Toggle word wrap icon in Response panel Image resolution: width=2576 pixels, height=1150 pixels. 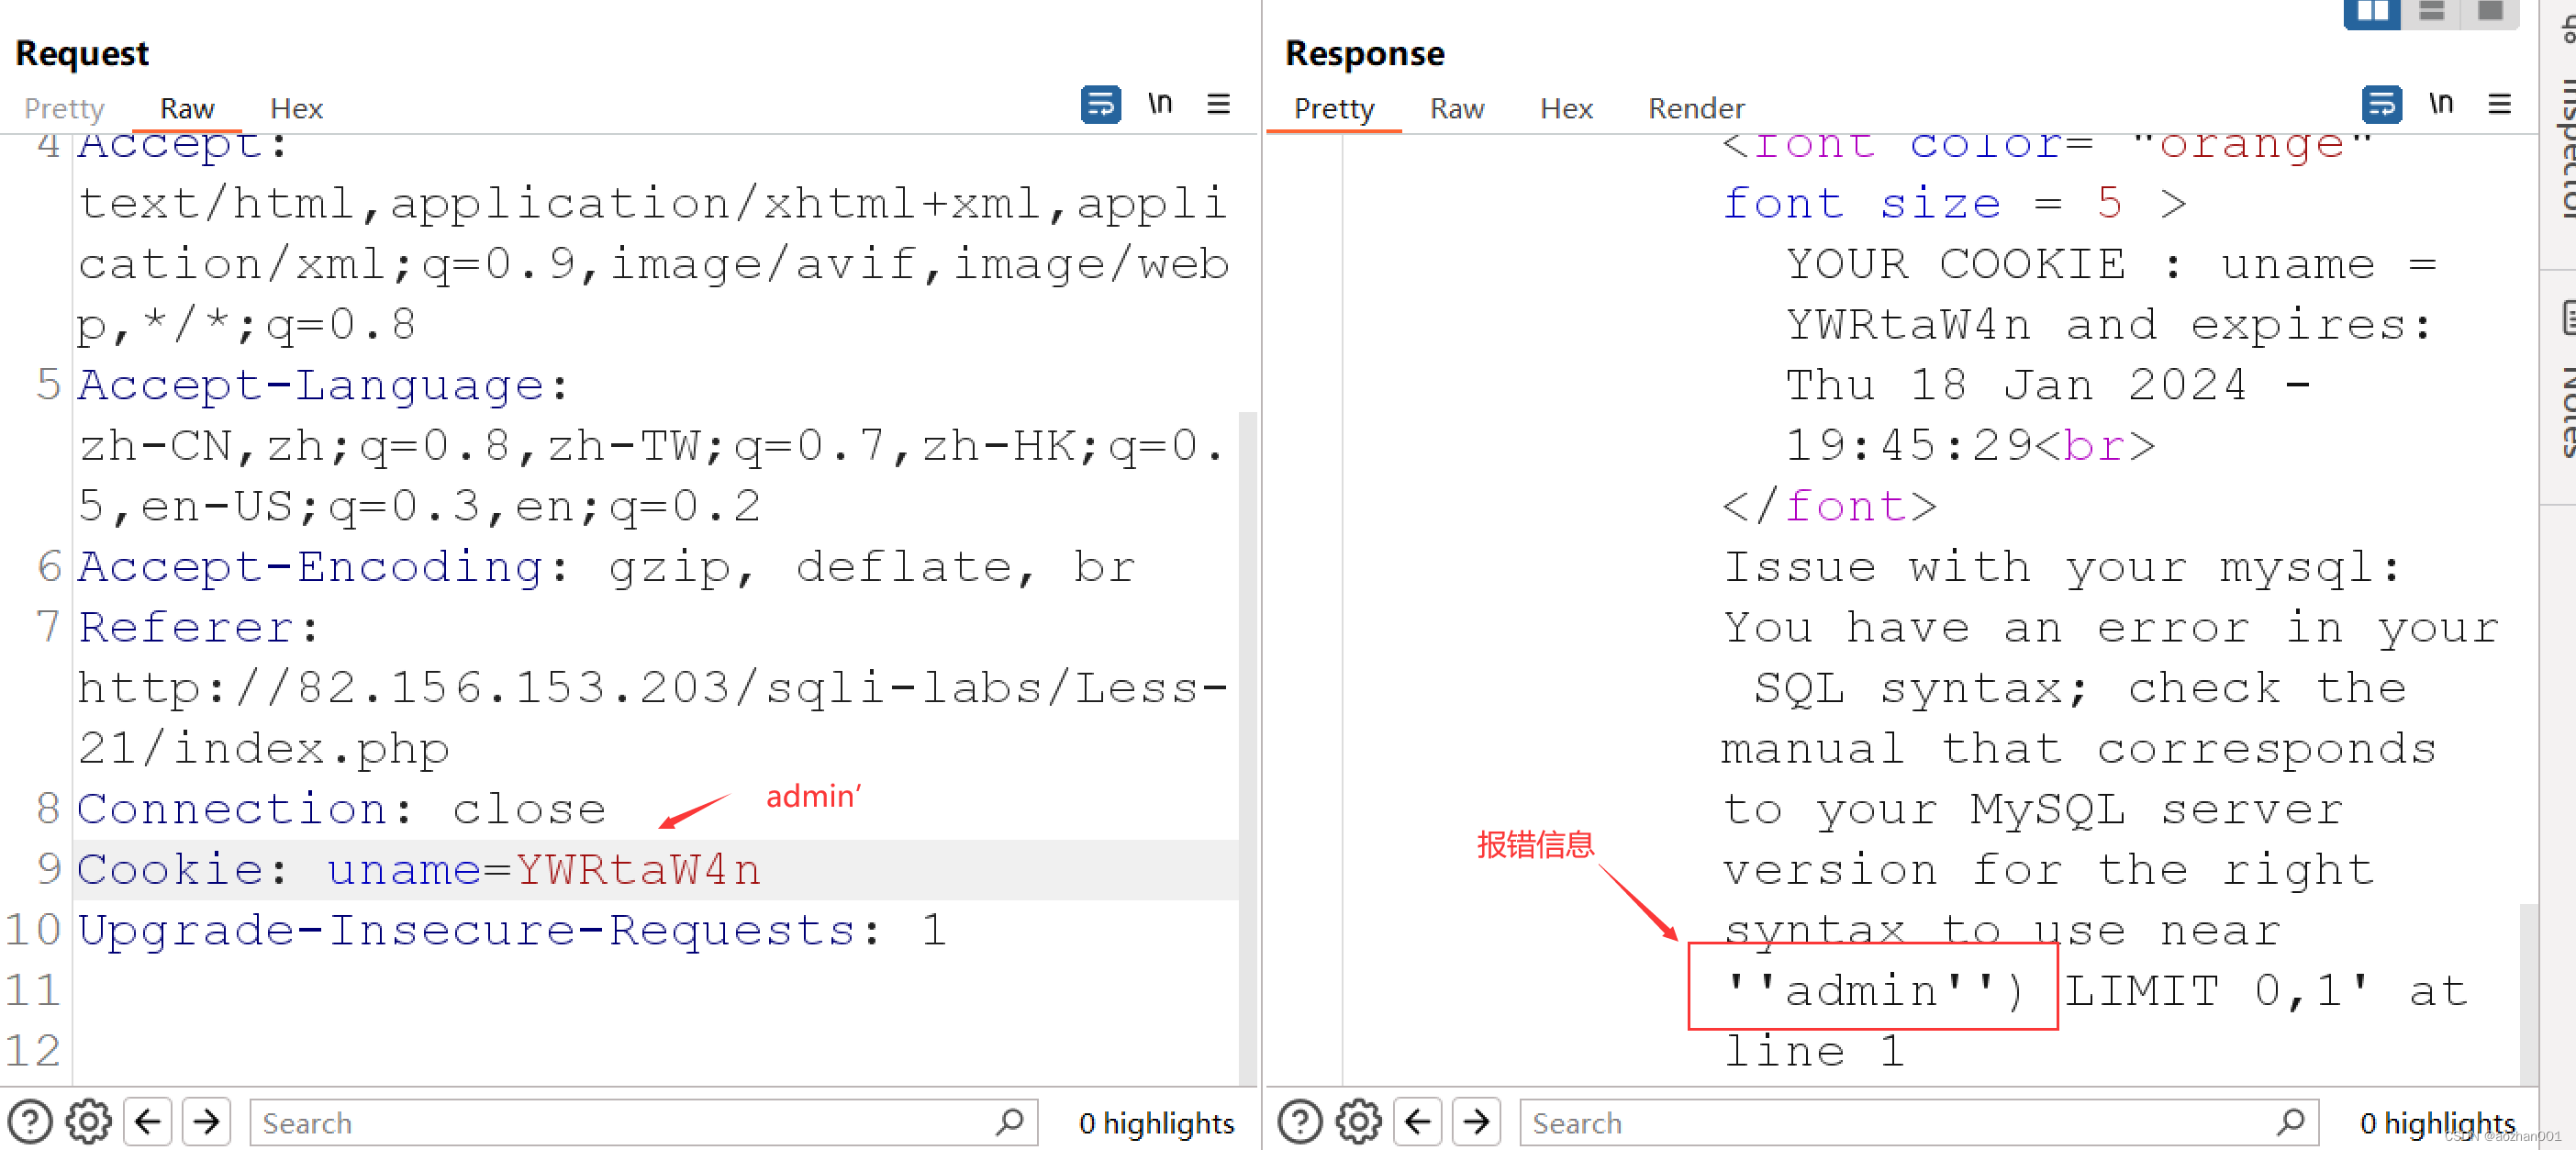point(2383,103)
